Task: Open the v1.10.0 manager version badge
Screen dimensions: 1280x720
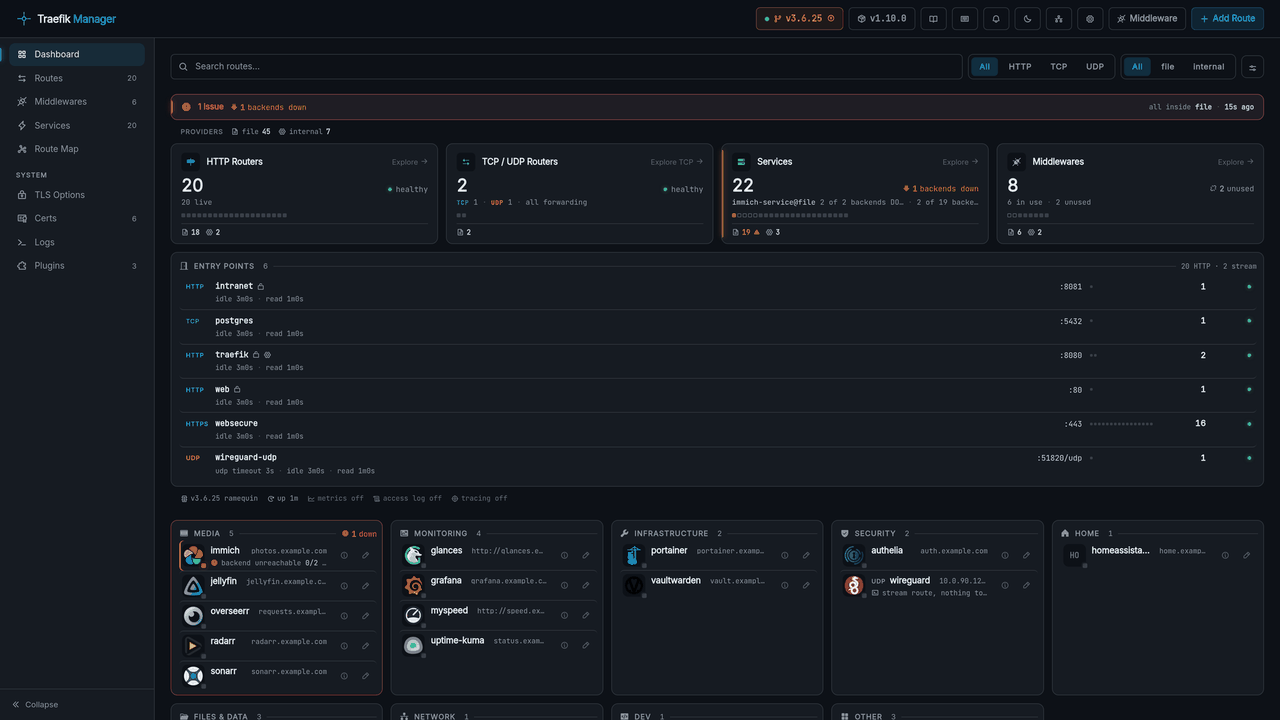Action: click(x=882, y=18)
